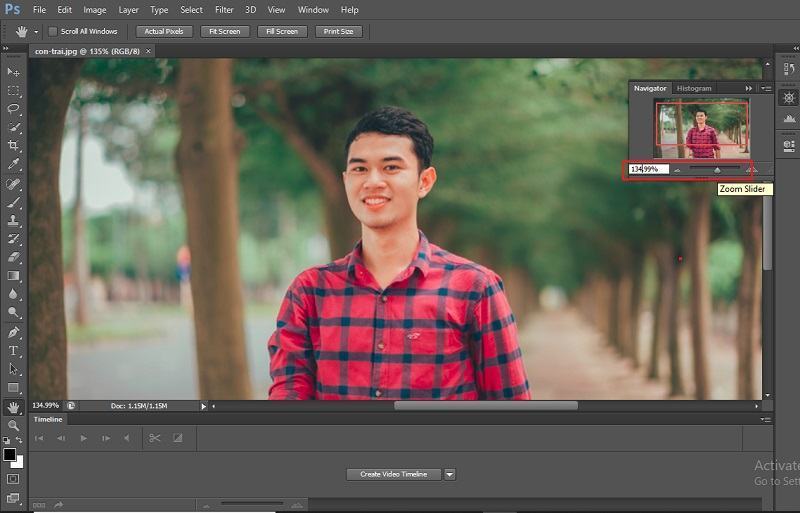Screen dimensions: 800x513
Task: Click the Navigator zoom slider handle
Action: click(717, 170)
